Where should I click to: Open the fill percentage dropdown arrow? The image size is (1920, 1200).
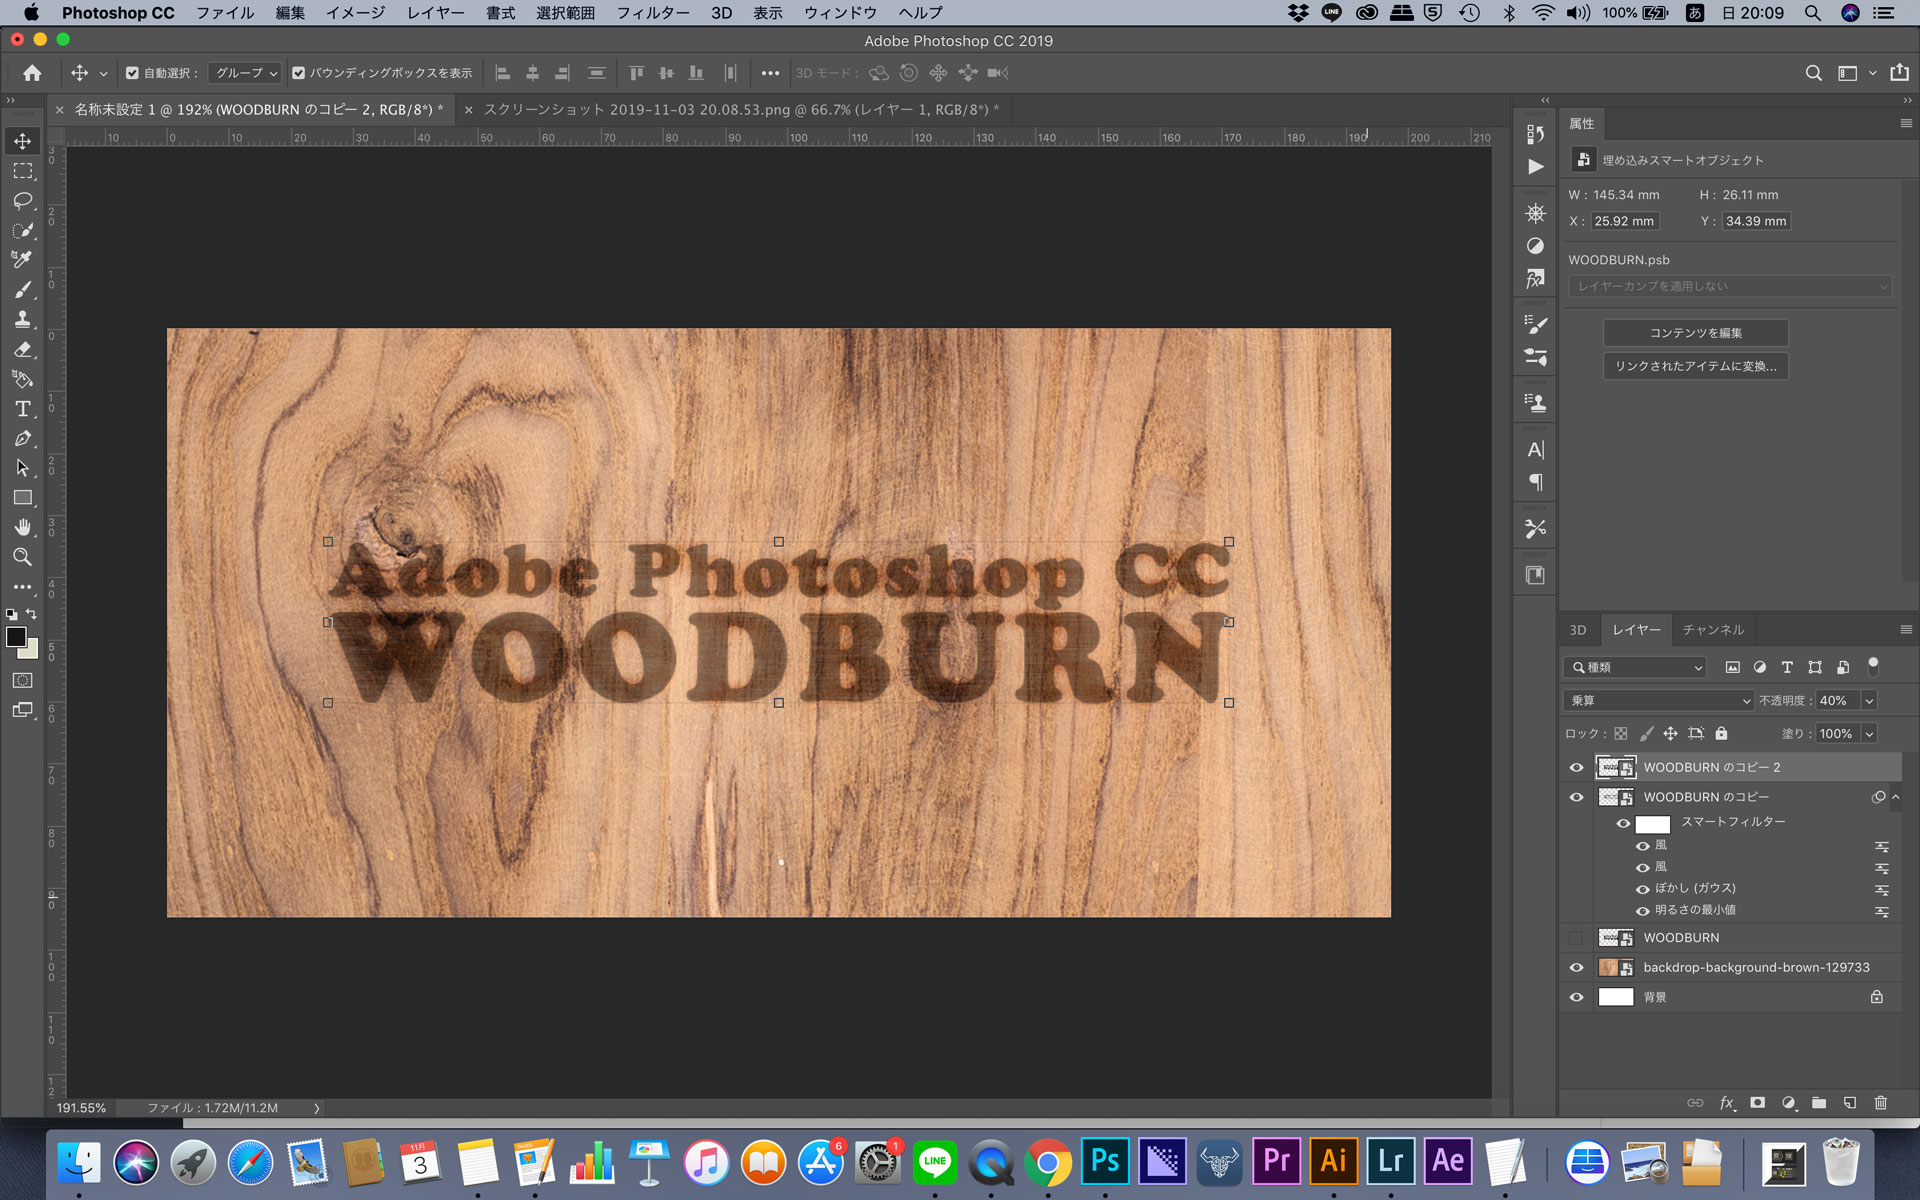point(1869,734)
